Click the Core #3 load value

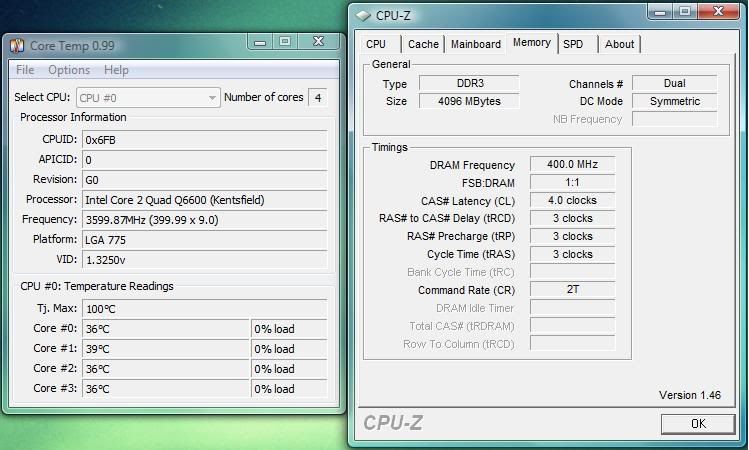click(x=289, y=389)
